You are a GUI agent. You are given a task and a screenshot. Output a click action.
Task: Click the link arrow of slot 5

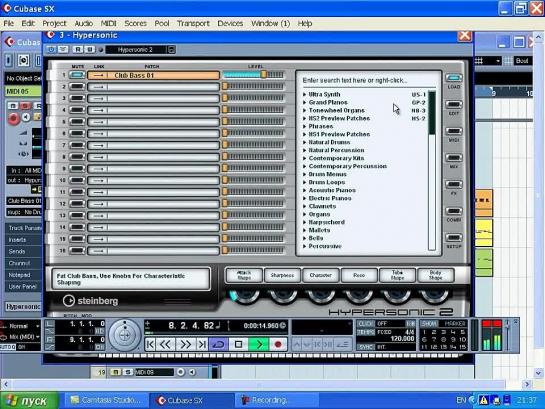[x=98, y=122]
